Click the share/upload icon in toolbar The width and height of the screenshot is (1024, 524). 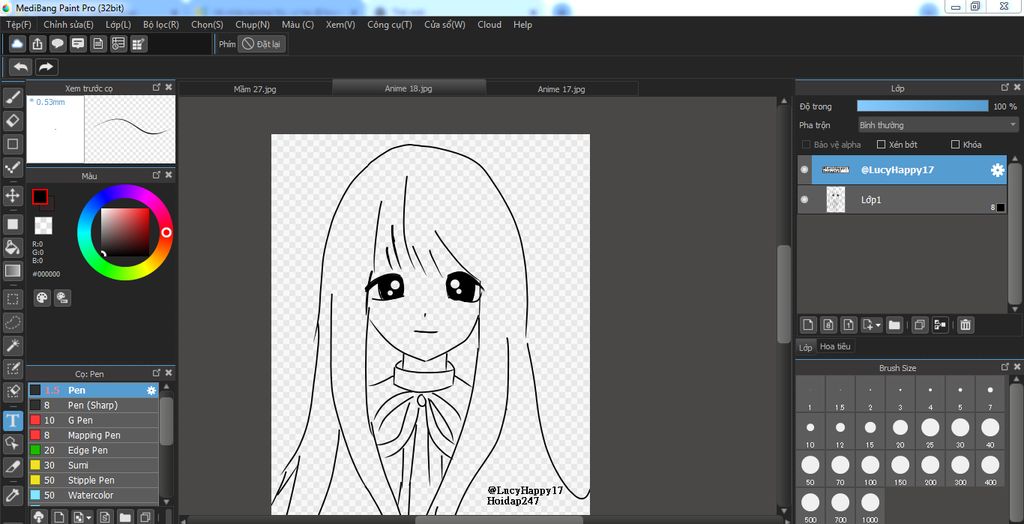(38, 44)
